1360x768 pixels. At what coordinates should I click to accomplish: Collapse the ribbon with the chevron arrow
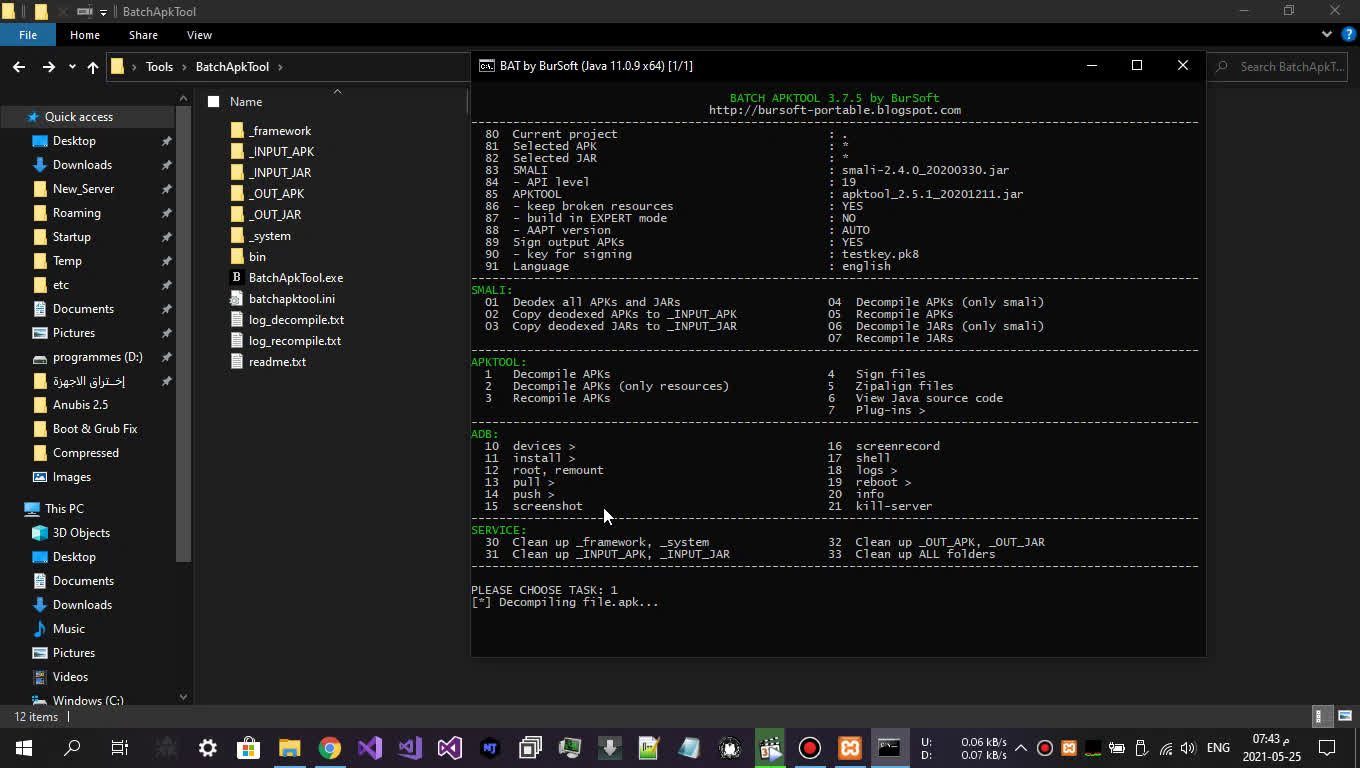click(x=1325, y=33)
